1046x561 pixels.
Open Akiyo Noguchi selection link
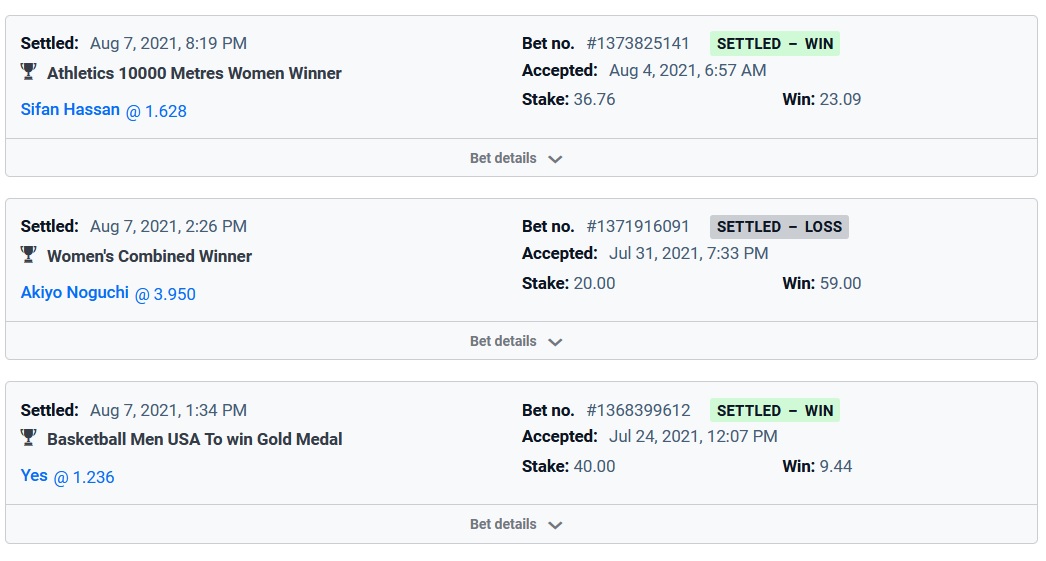[75, 293]
